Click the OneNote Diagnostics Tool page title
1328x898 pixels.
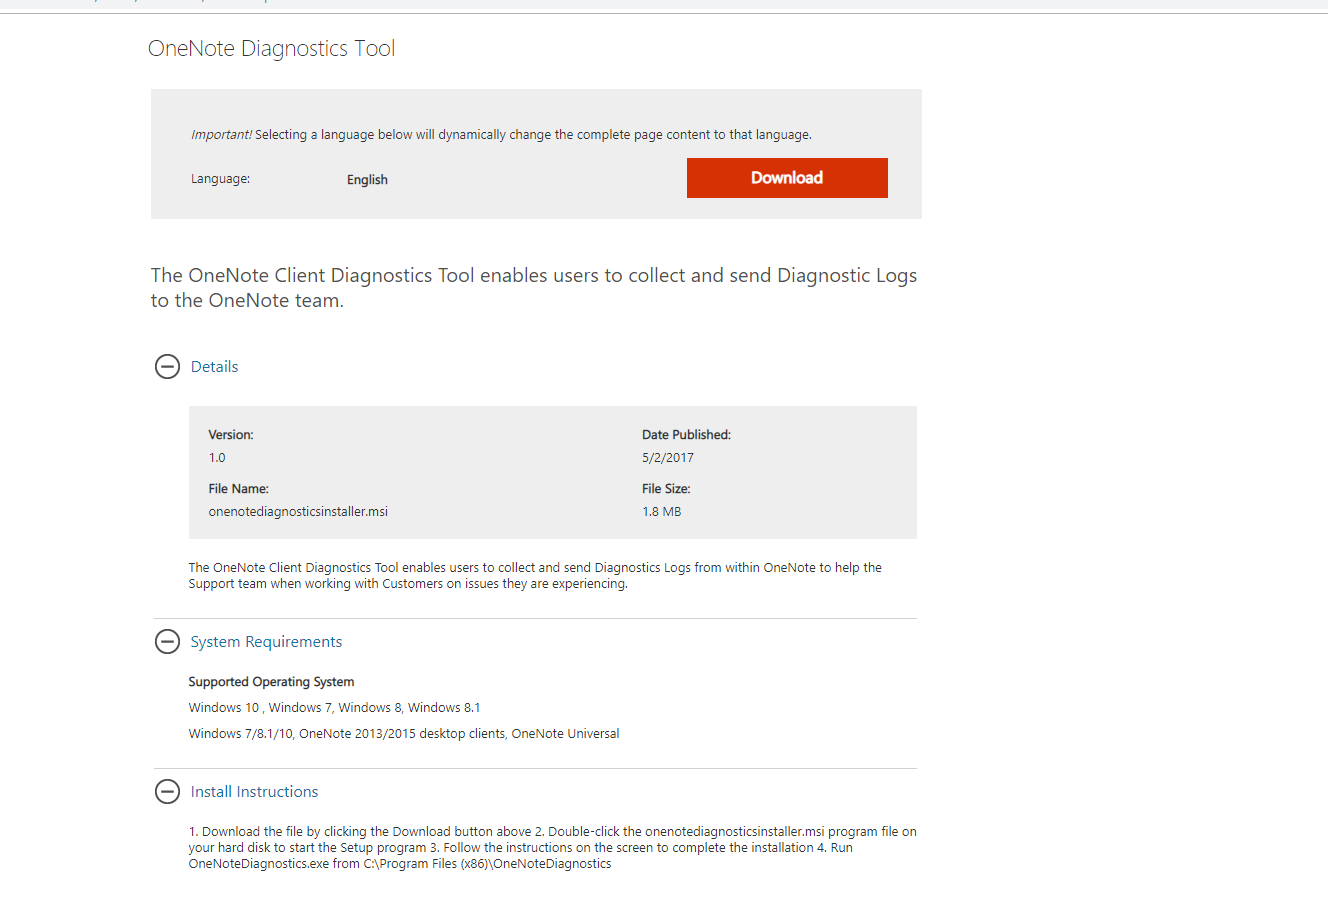(x=271, y=49)
